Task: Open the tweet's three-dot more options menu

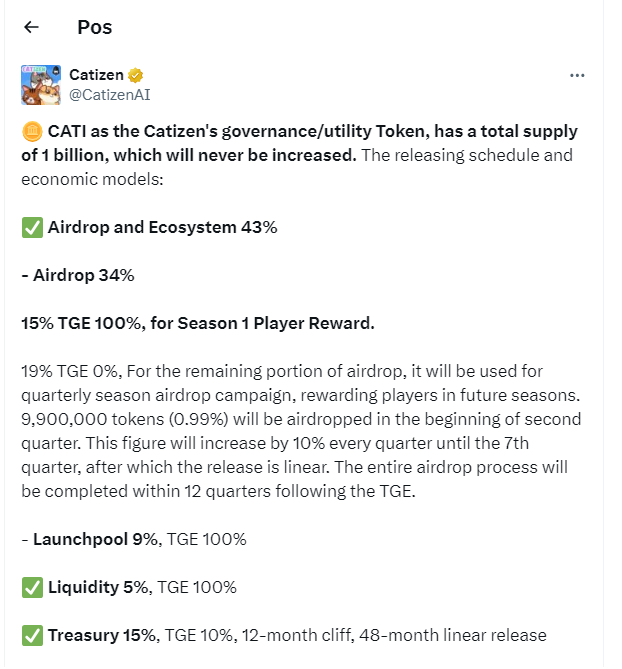Action: point(577,75)
